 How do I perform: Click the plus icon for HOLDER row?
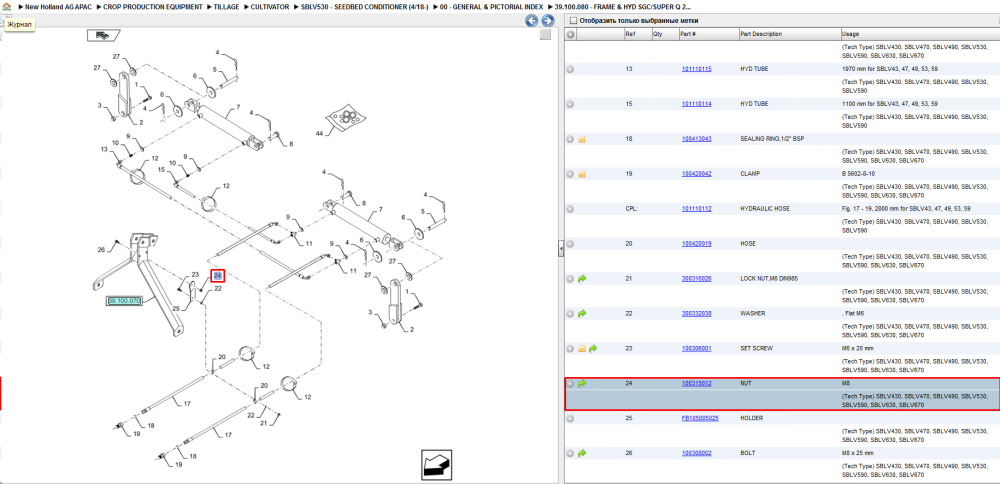tap(570, 418)
